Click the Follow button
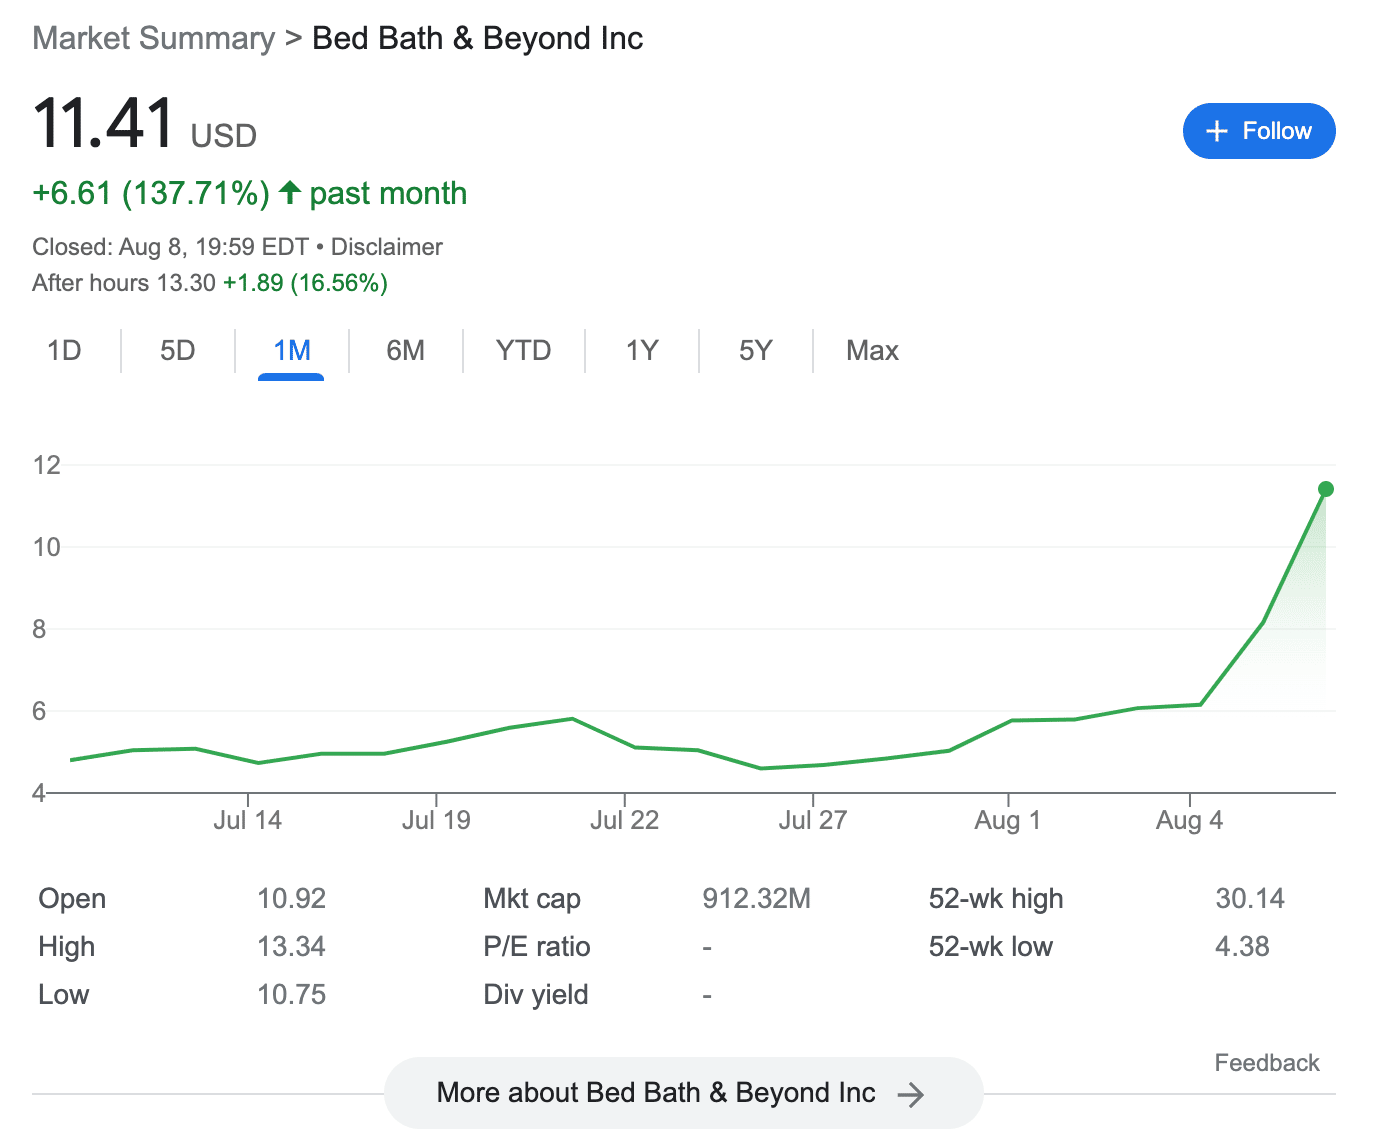The image size is (1384, 1148). (x=1258, y=131)
